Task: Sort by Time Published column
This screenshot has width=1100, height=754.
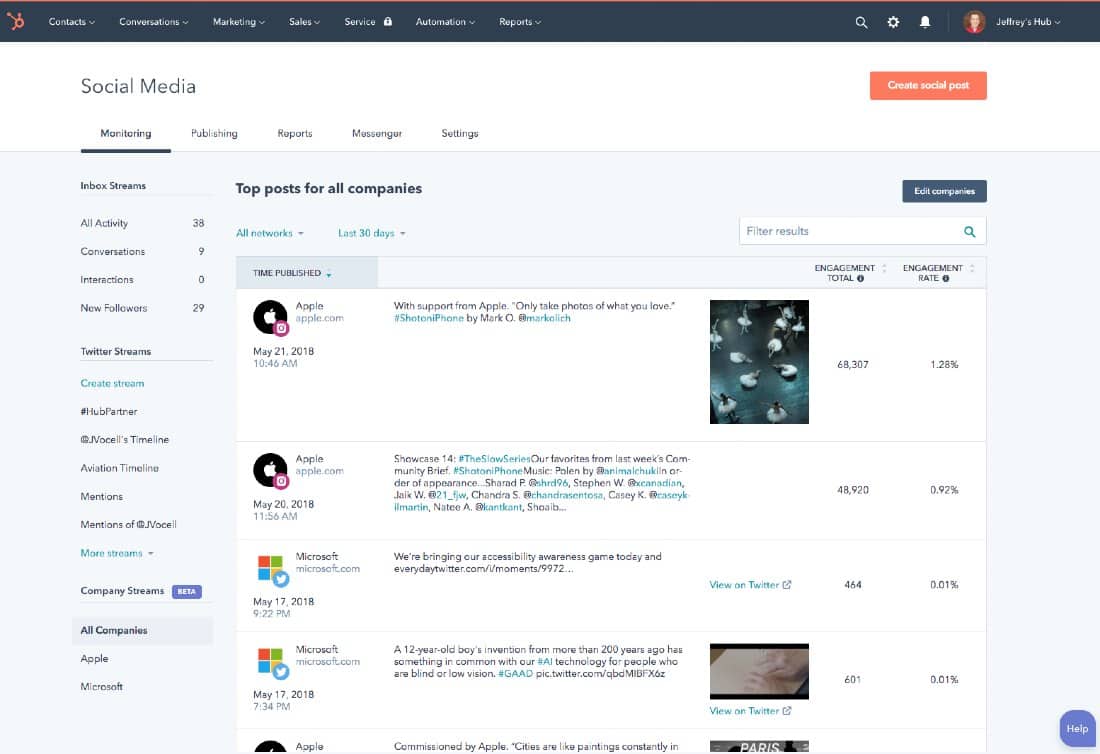Action: (292, 273)
